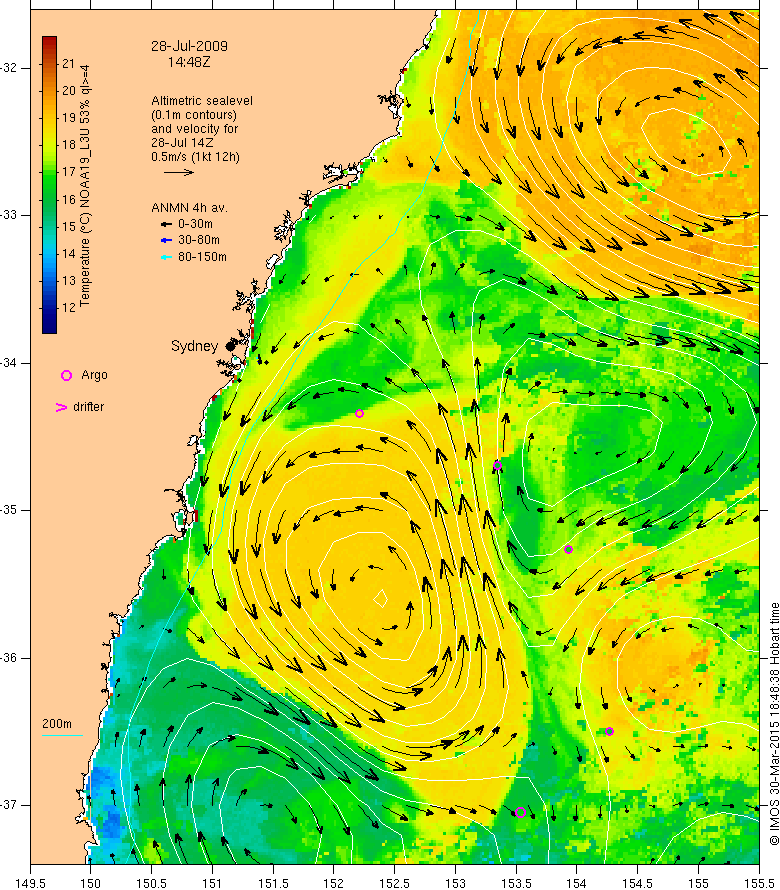Click the color bar tick label 17
Screen dimensions: 780x890
coord(69,172)
